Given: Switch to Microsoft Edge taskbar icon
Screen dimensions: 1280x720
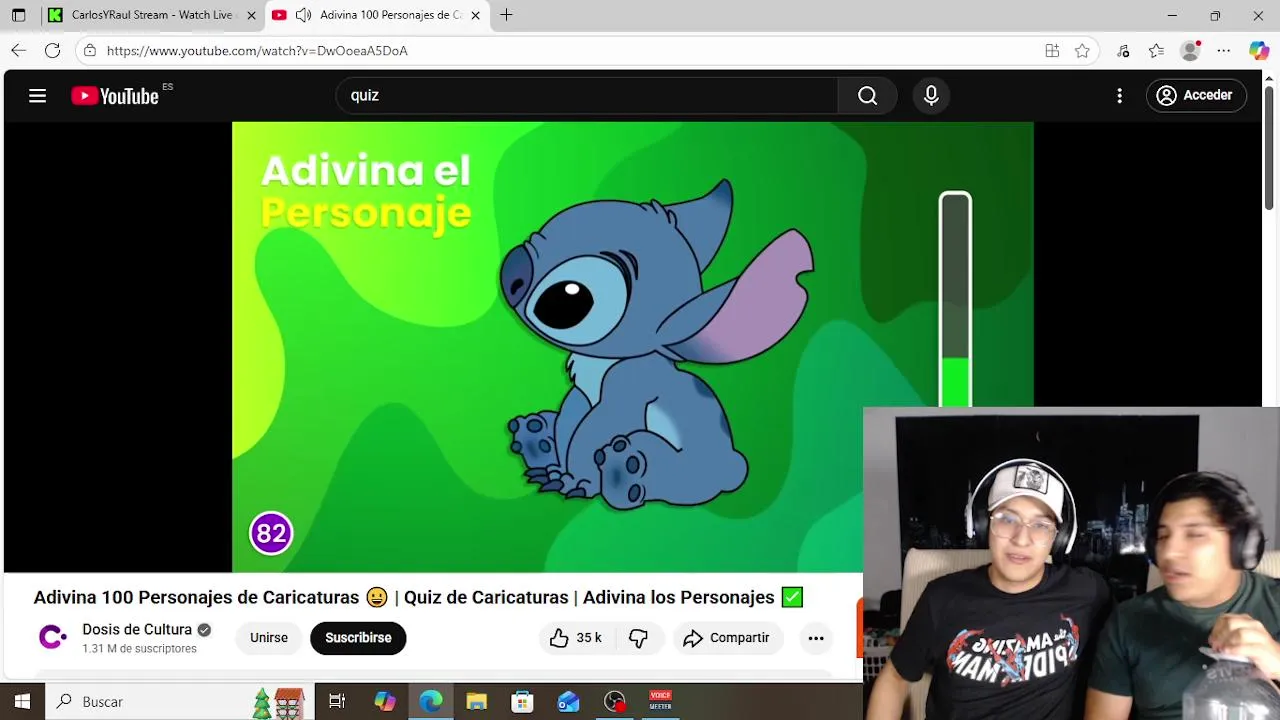Looking at the screenshot, I should pos(431,702).
